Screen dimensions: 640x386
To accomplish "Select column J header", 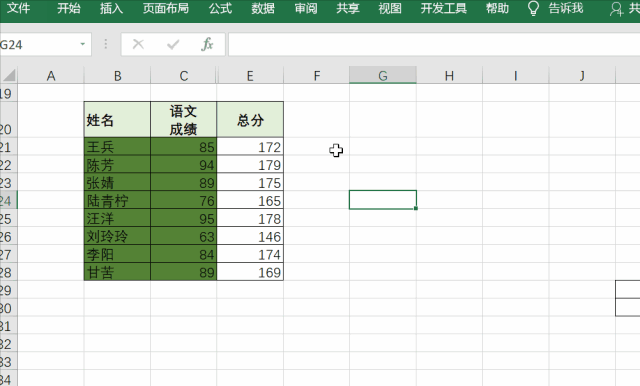I will point(582,75).
